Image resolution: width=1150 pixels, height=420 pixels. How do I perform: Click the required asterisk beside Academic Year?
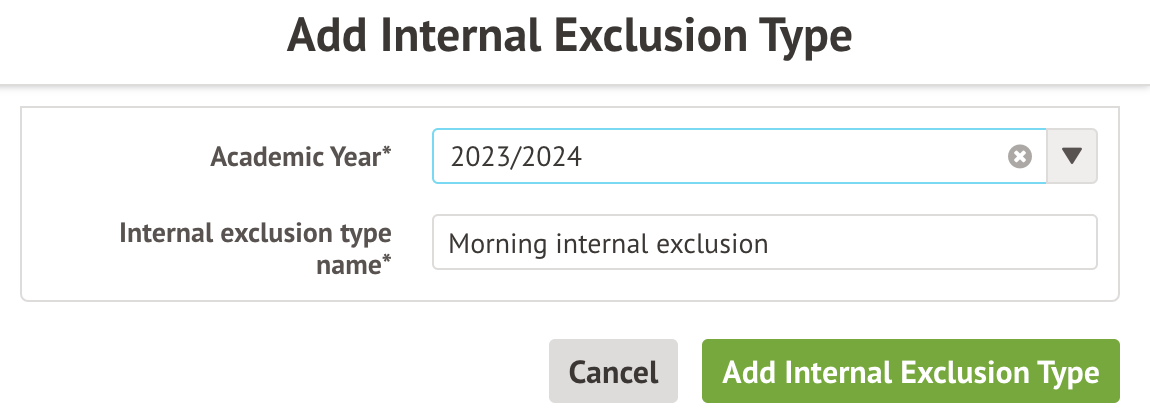pos(387,153)
